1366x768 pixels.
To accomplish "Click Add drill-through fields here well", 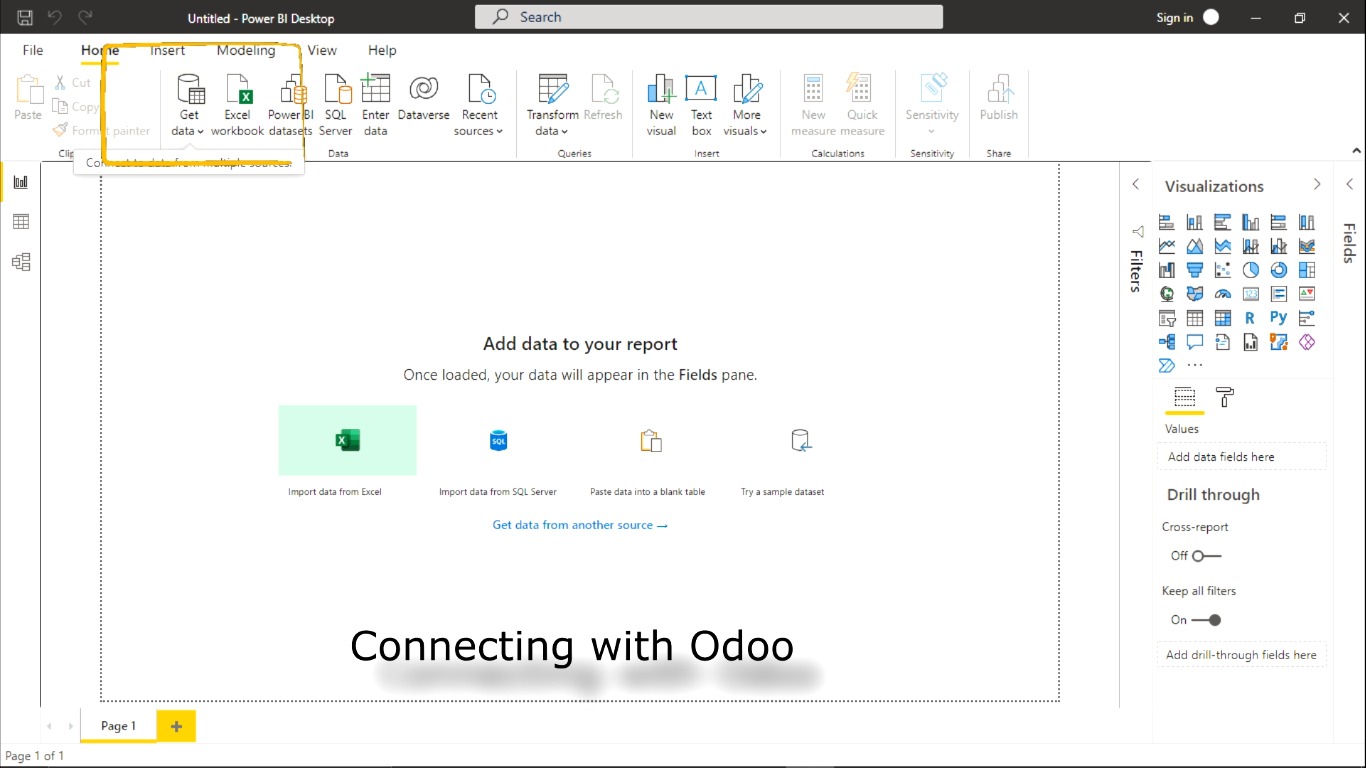I will coord(1241,655).
